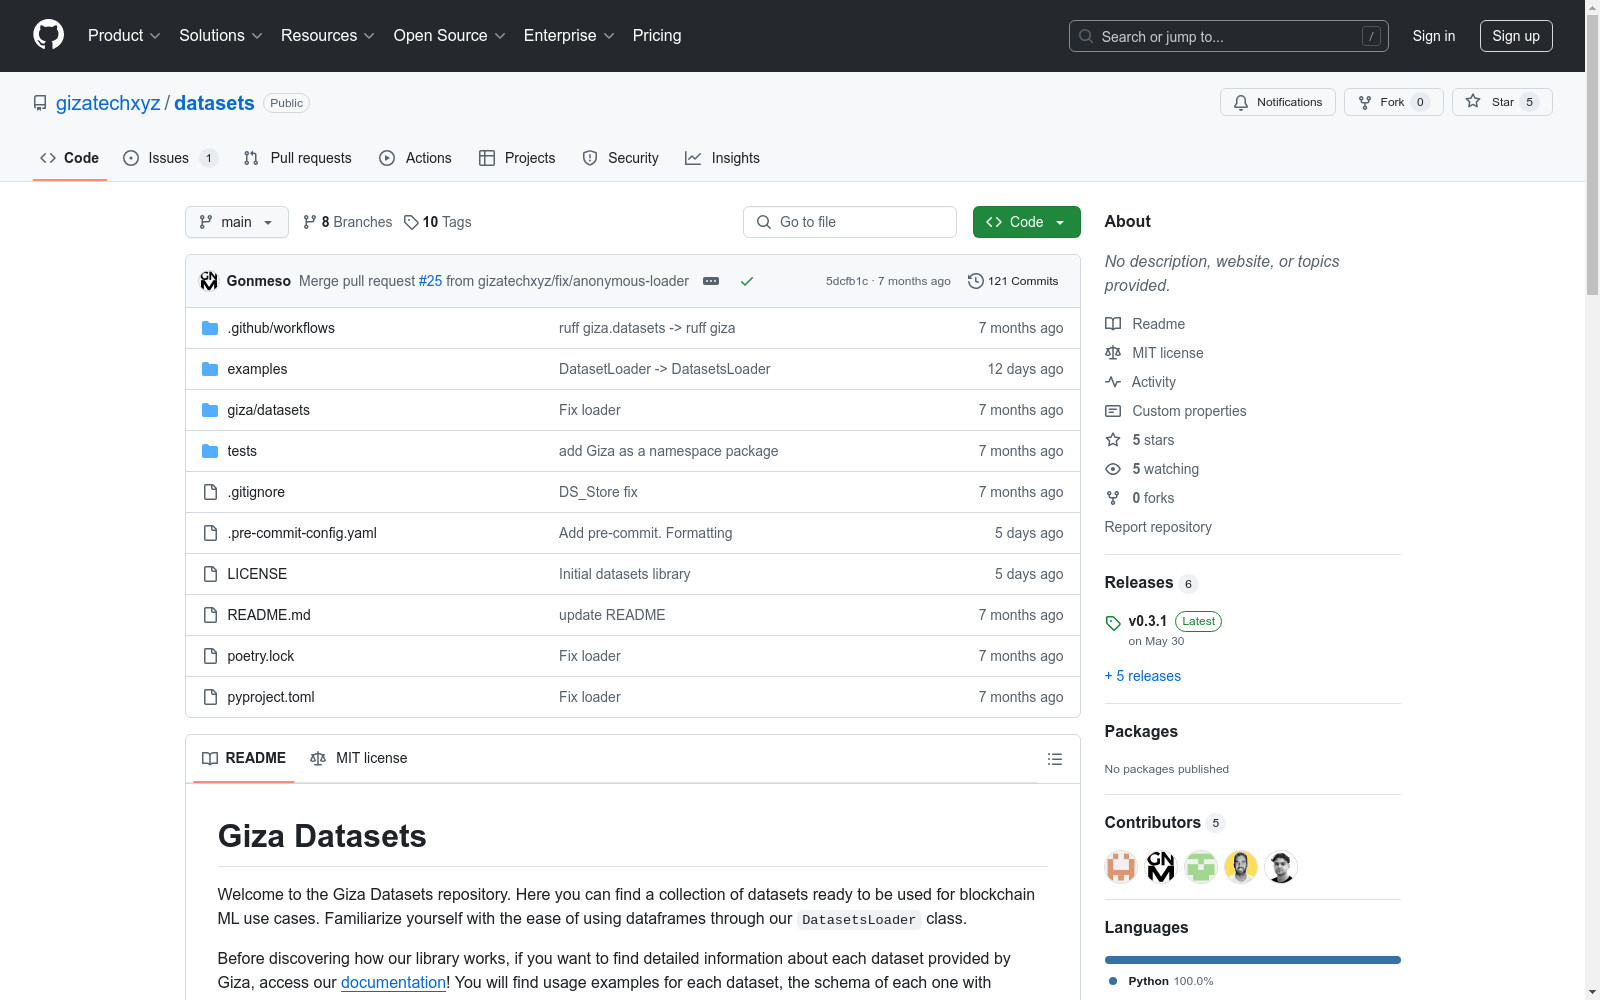
Task: Open the + 5 releases link
Action: (x=1143, y=676)
